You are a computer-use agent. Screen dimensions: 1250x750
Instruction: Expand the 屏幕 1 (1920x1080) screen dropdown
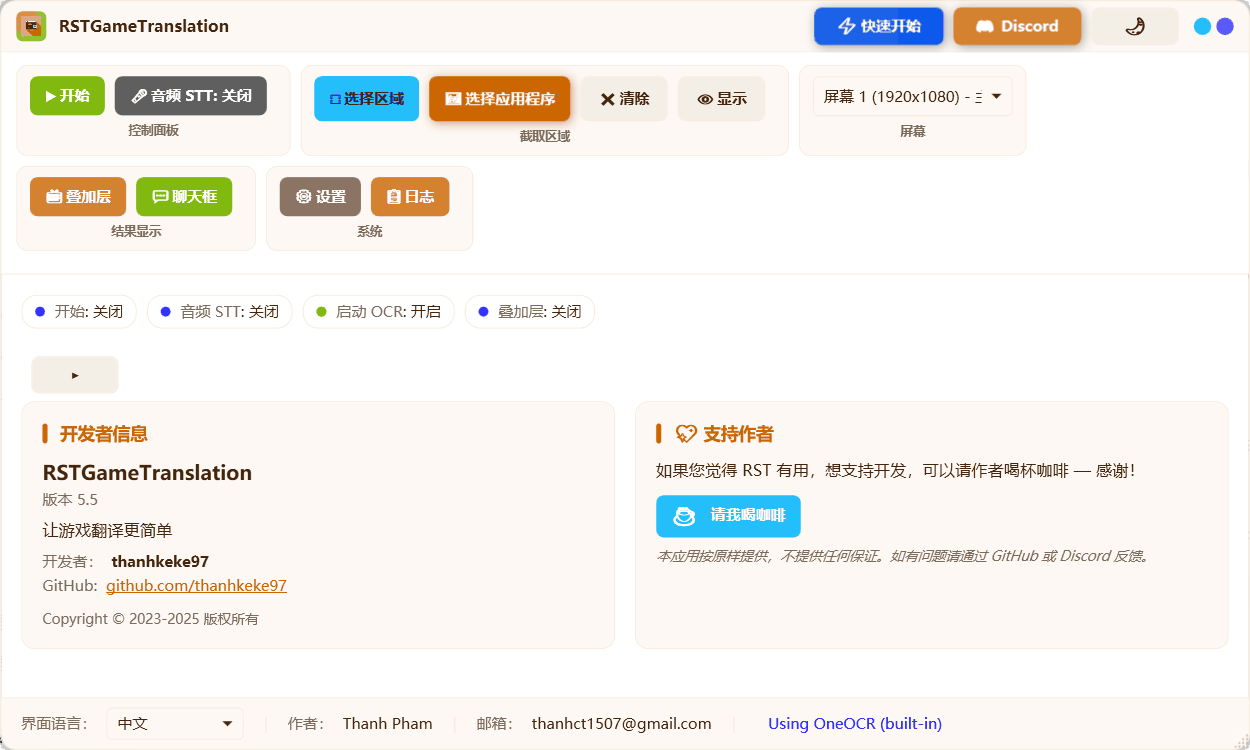(x=913, y=97)
